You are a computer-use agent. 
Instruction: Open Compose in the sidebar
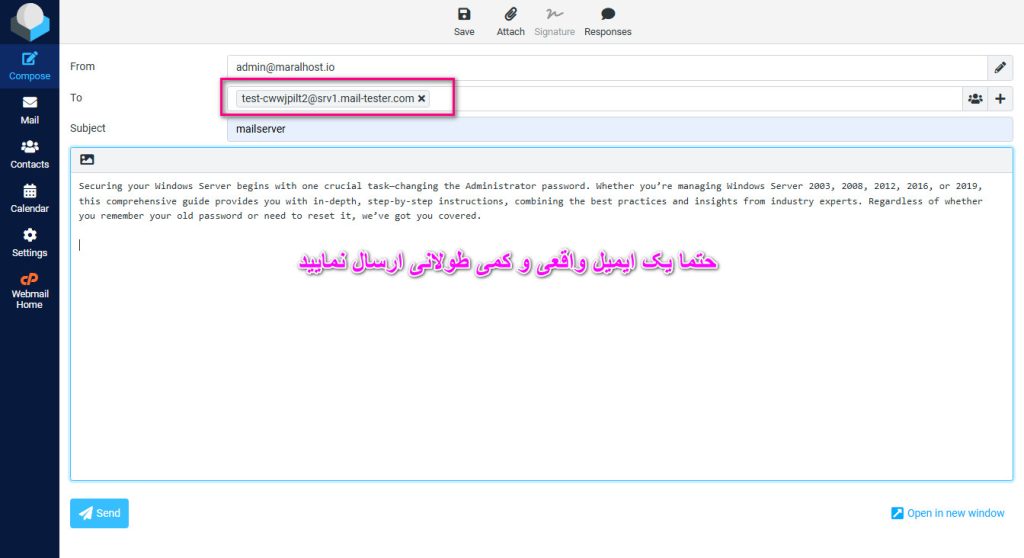tap(29, 66)
